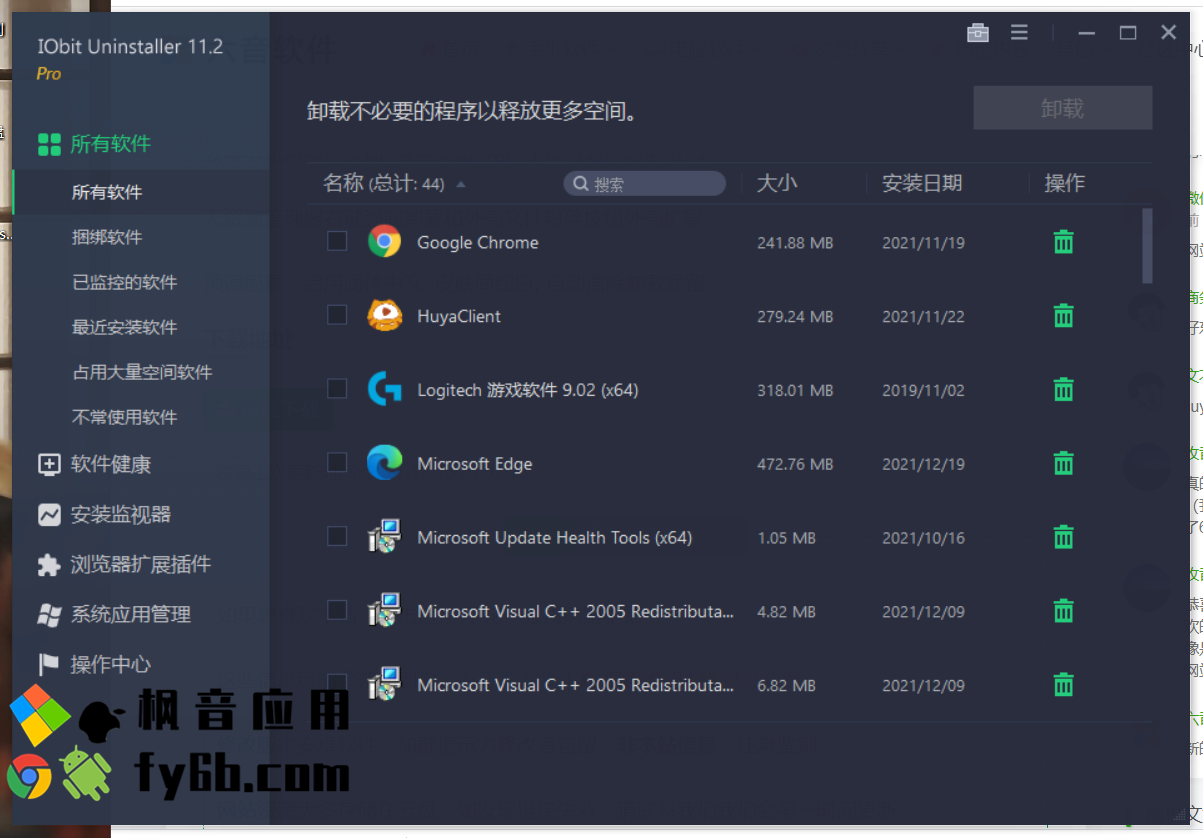Click the trash icon for HuyaClient
Image resolution: width=1203 pixels, height=838 pixels.
(1063, 316)
